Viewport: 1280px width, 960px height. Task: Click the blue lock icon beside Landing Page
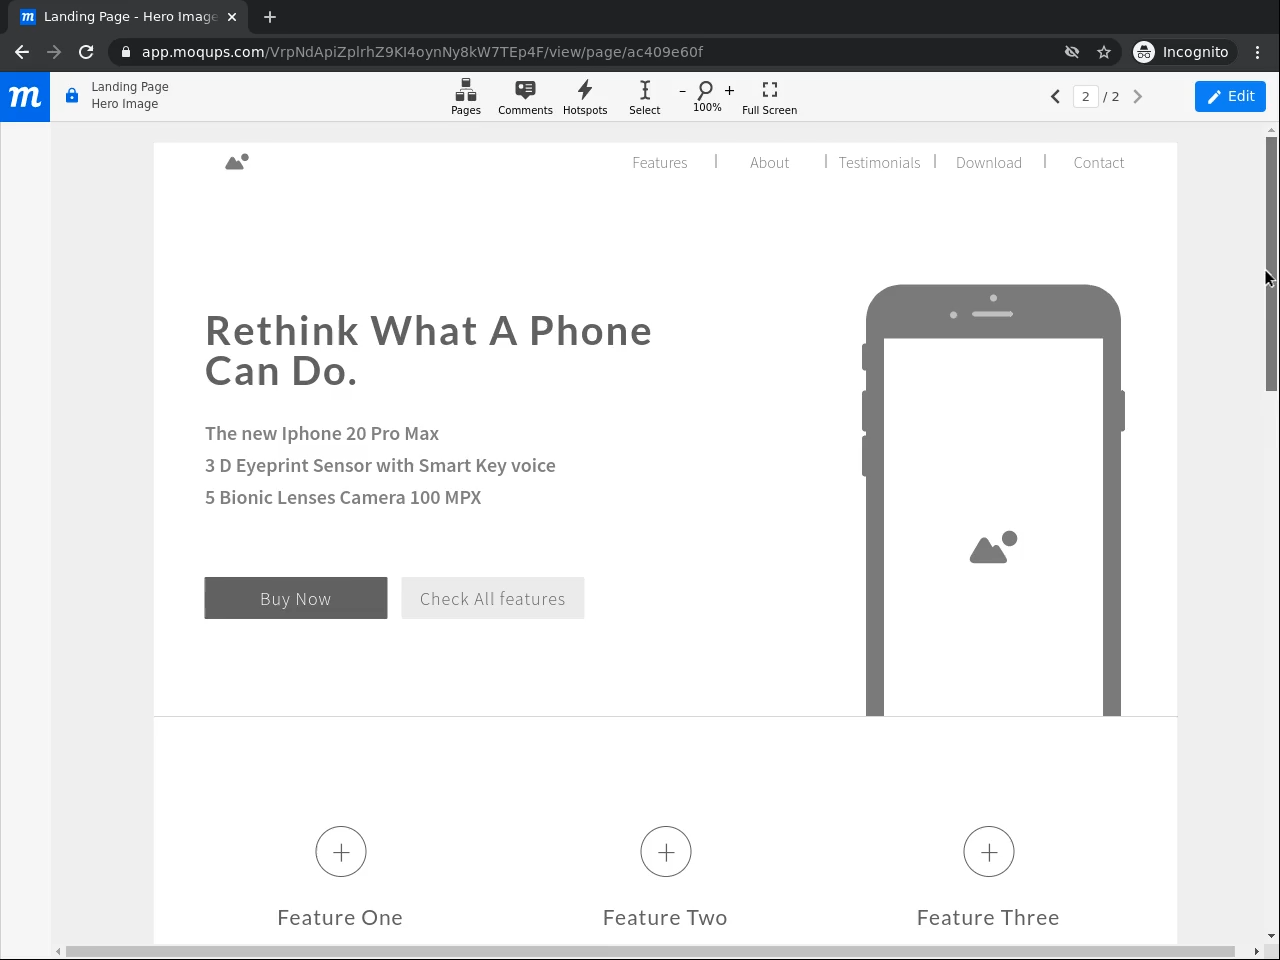[x=72, y=96]
